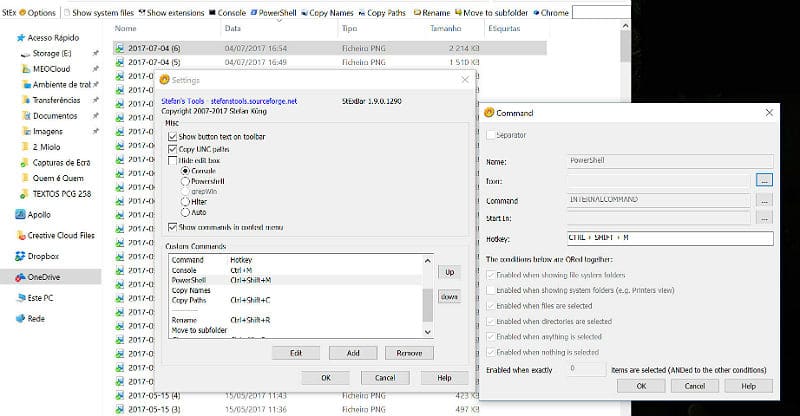Launch PowerShell from the StExBar toolbar
The height and width of the screenshot is (416, 800).
[x=273, y=13]
